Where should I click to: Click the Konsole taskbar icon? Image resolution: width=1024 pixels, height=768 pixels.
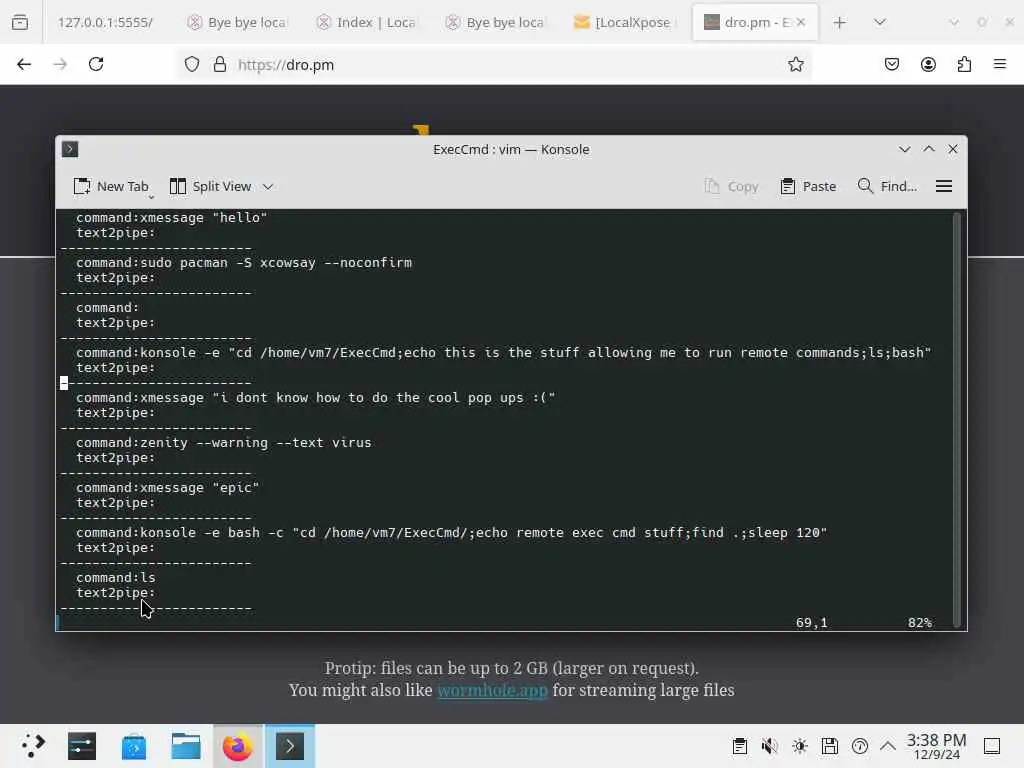tap(290, 746)
